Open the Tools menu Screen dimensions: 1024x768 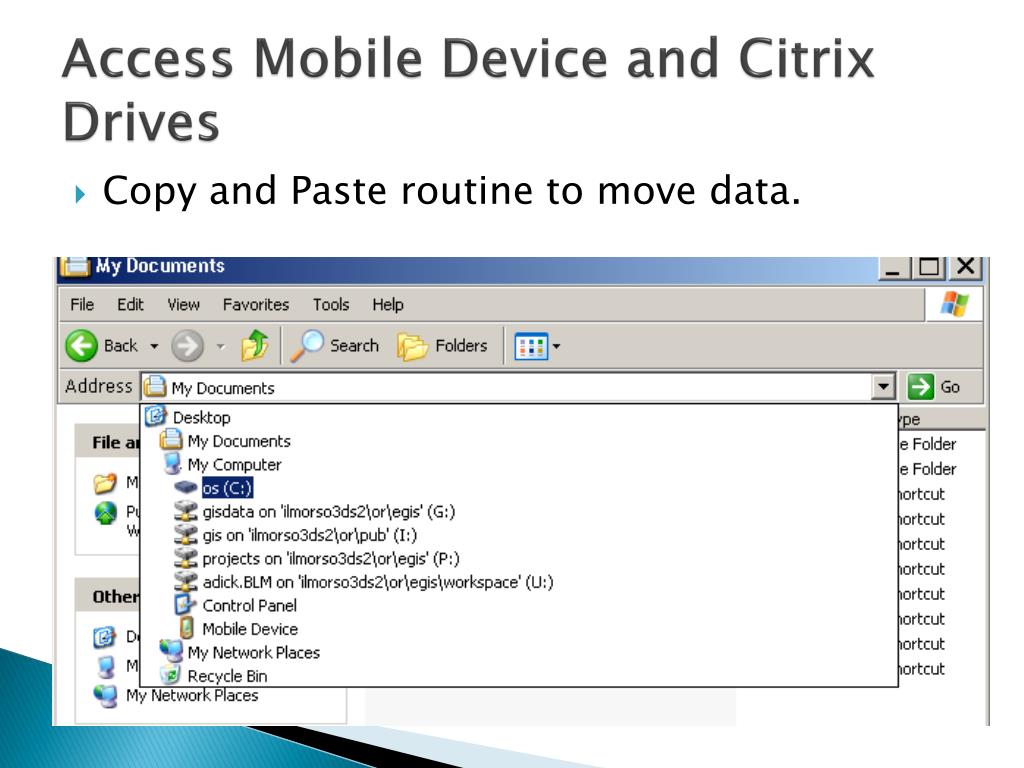click(330, 304)
